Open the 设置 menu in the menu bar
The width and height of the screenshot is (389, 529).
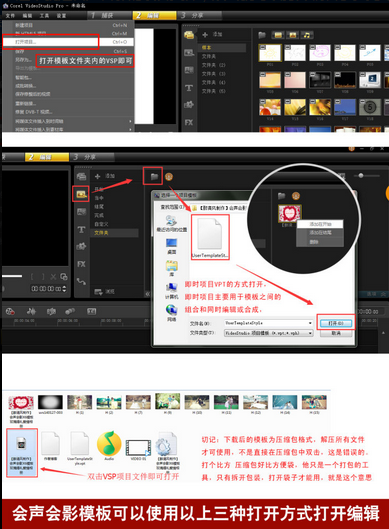click(61, 16)
